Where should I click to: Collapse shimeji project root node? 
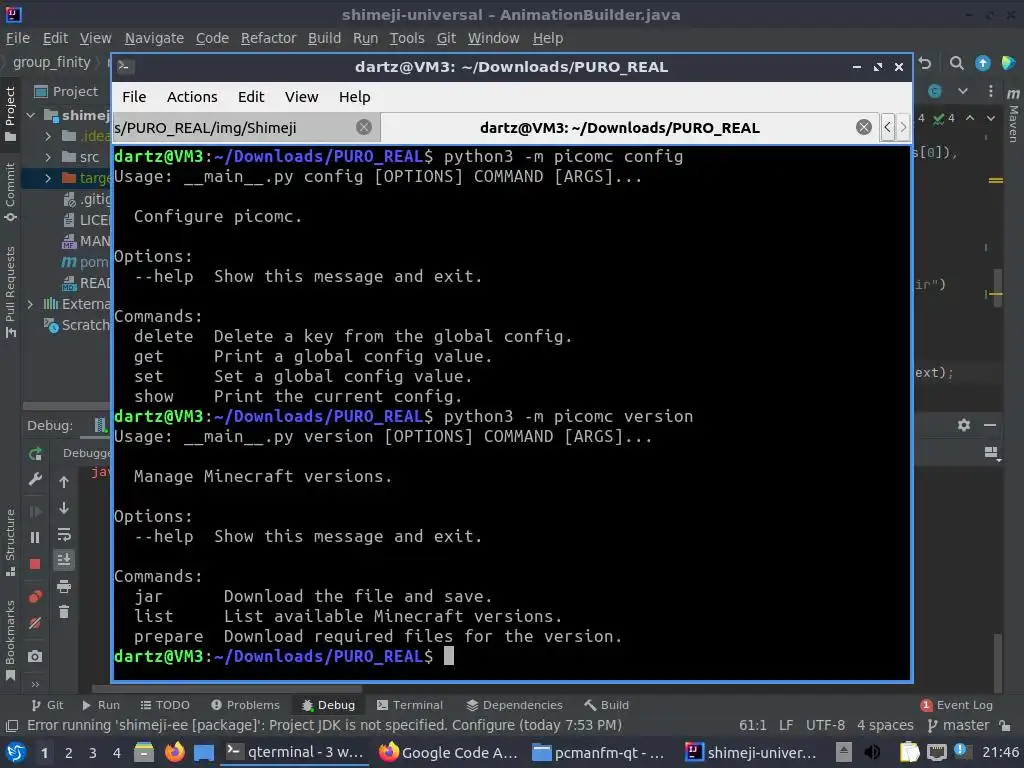31,115
